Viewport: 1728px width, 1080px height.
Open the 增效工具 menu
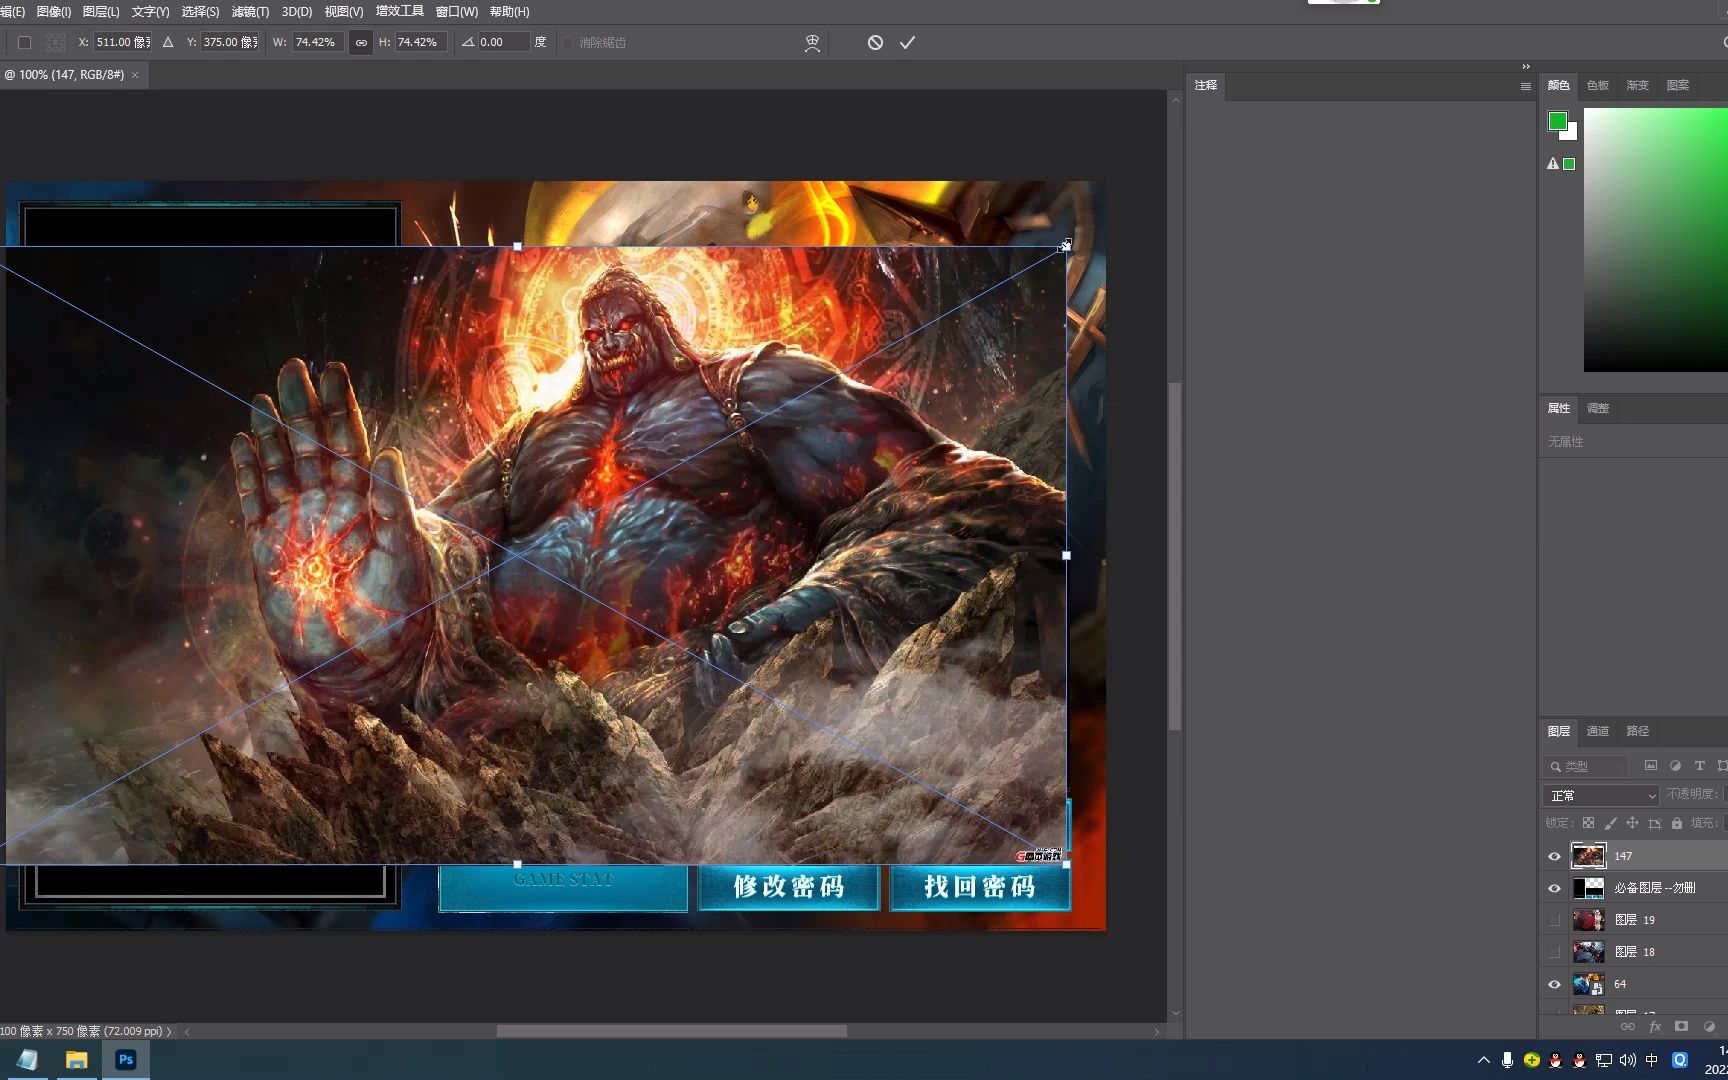[400, 11]
